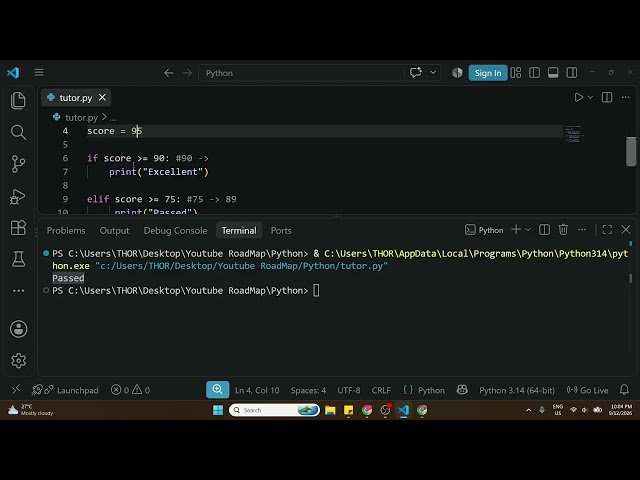The height and width of the screenshot is (480, 640).
Task: Create a new terminal with plus icon
Action: tap(516, 230)
